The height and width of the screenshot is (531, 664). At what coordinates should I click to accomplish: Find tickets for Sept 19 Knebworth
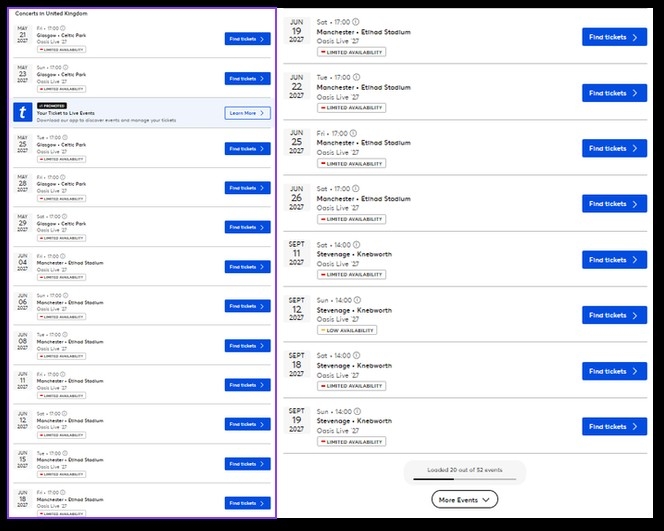pyautogui.click(x=614, y=426)
